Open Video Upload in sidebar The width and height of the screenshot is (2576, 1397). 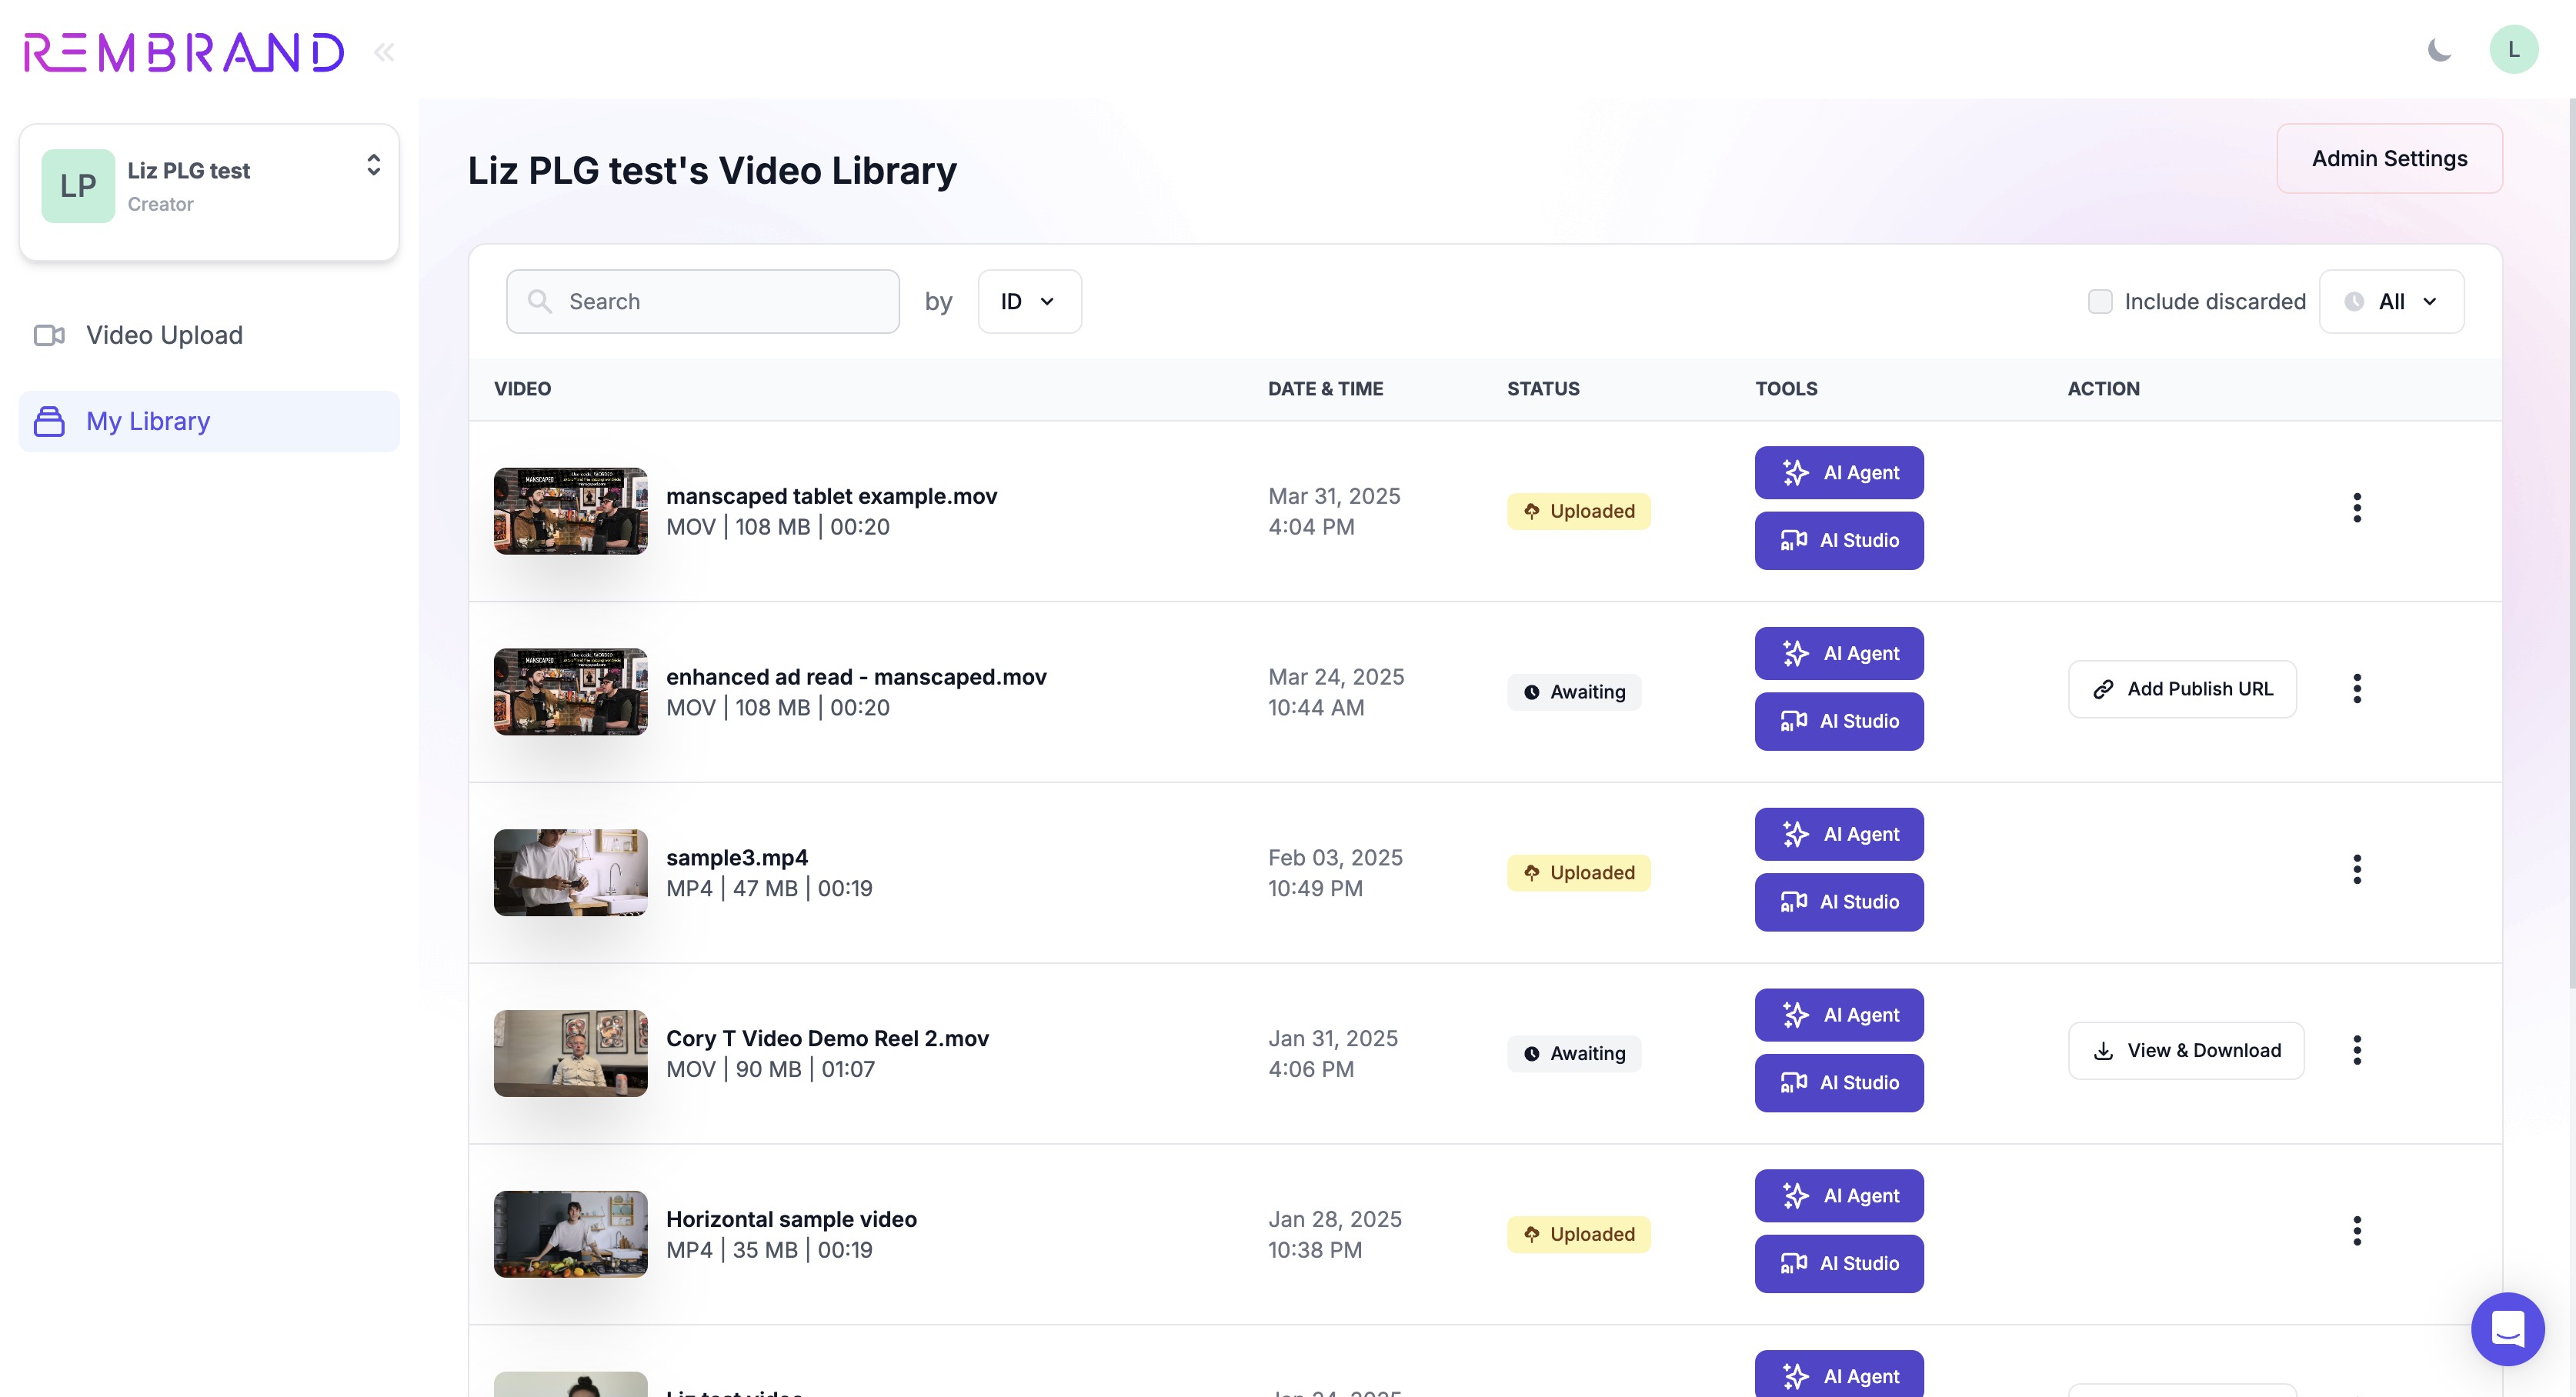209,335
